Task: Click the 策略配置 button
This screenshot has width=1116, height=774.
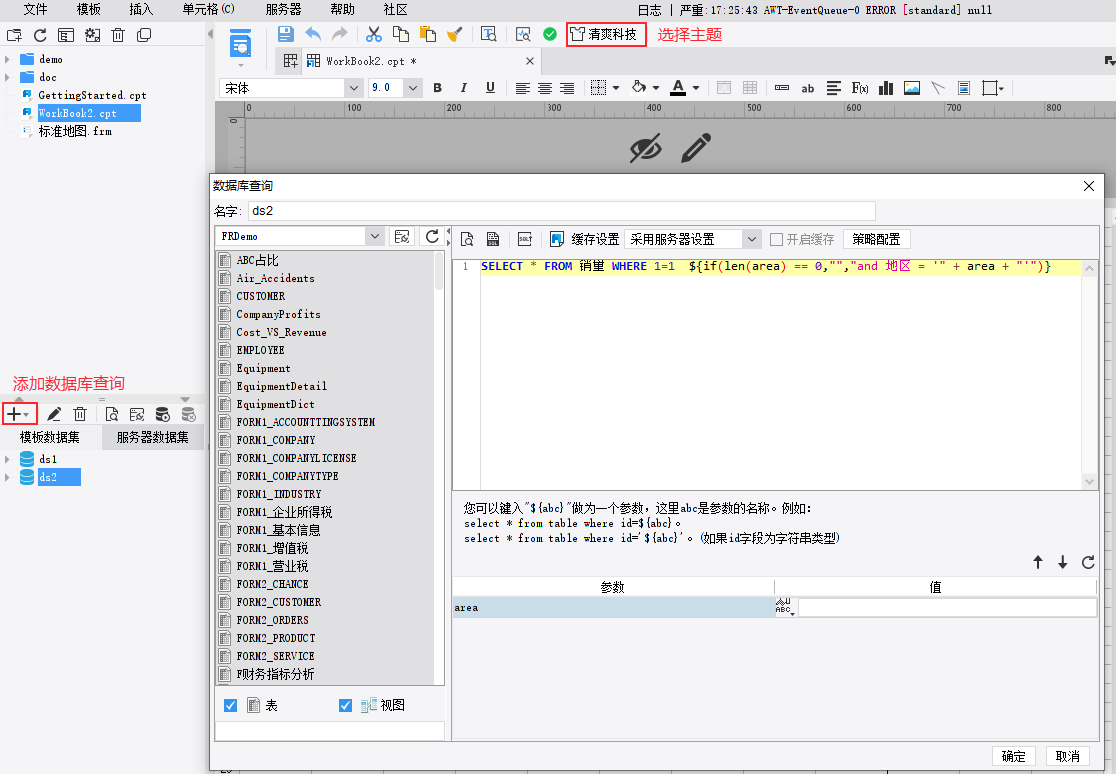Action: (x=876, y=239)
